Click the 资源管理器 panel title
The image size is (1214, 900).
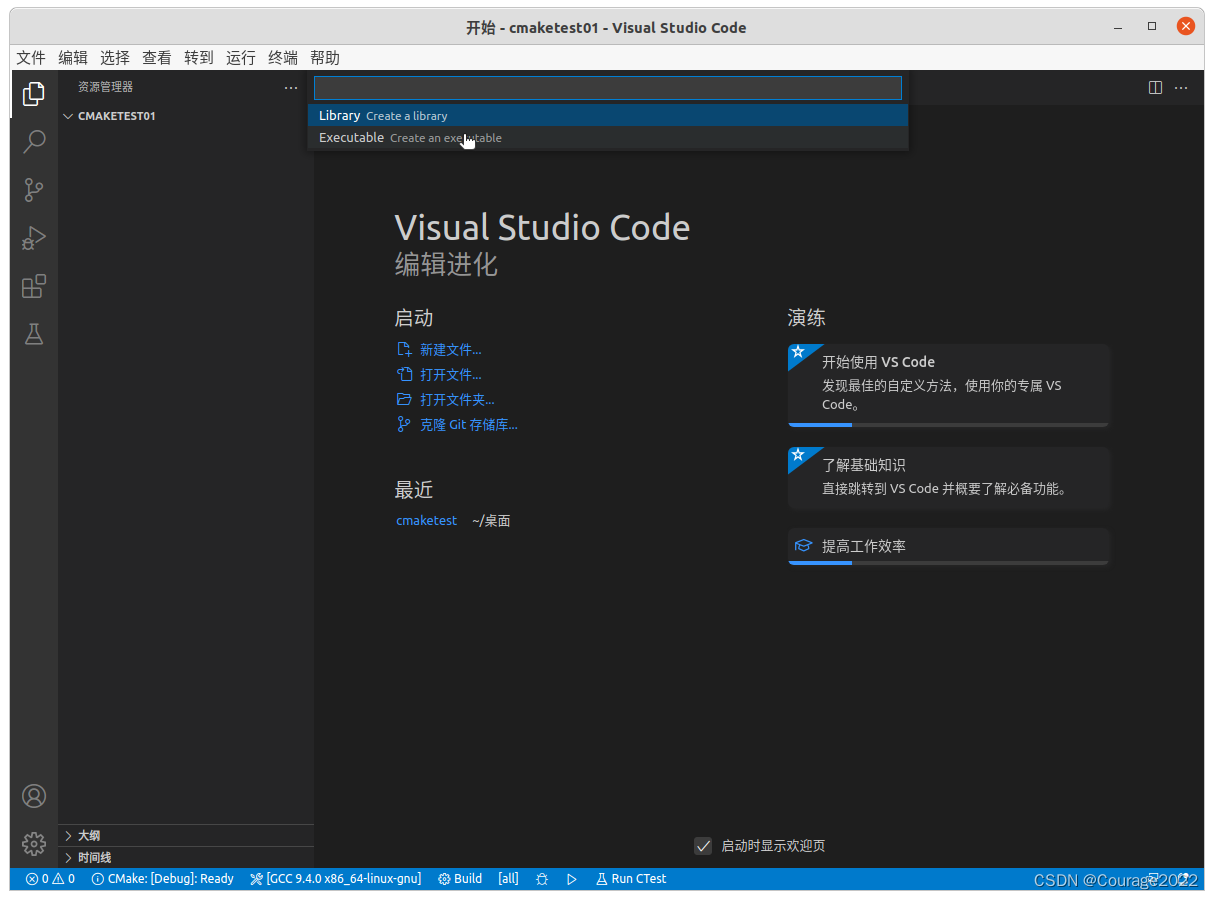click(x=105, y=87)
